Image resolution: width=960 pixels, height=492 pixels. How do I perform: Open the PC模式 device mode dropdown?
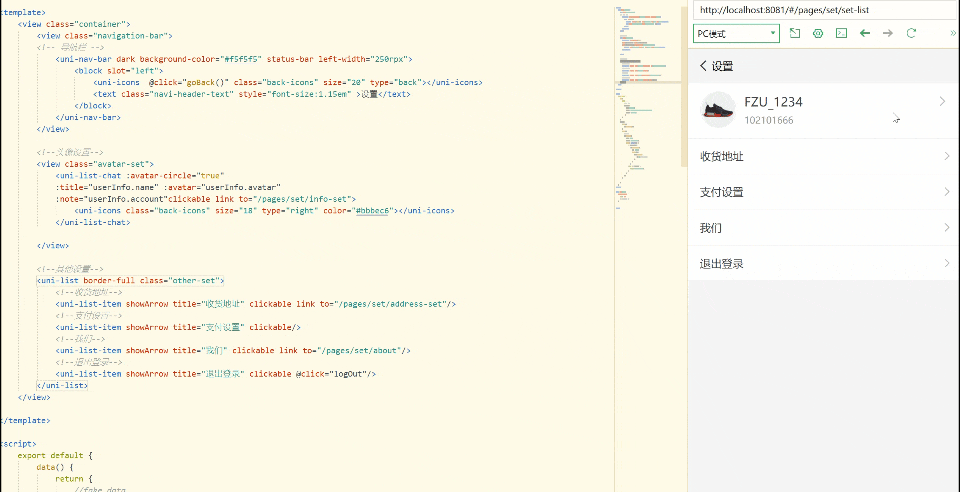(x=737, y=33)
